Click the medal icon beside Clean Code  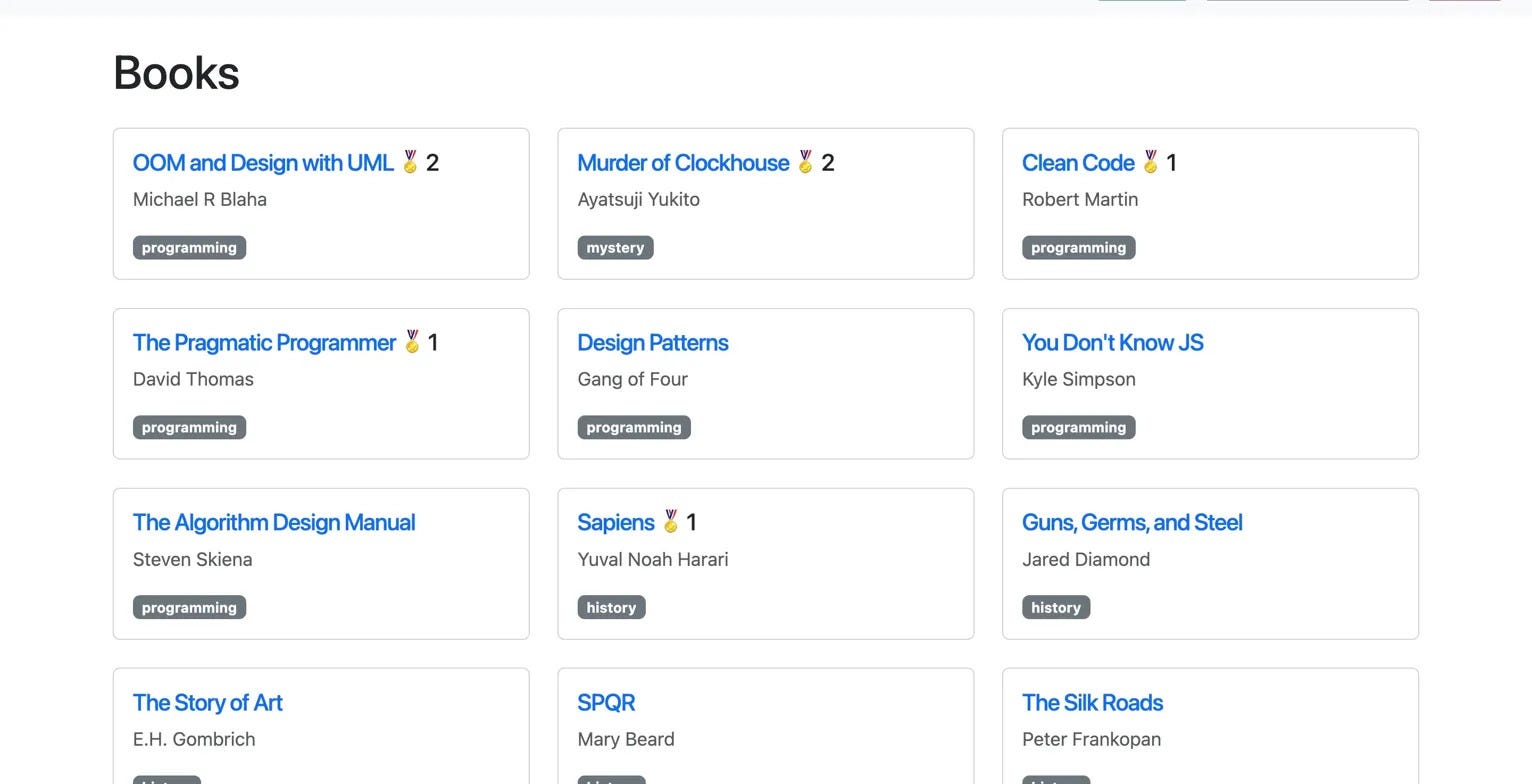tap(1151, 162)
